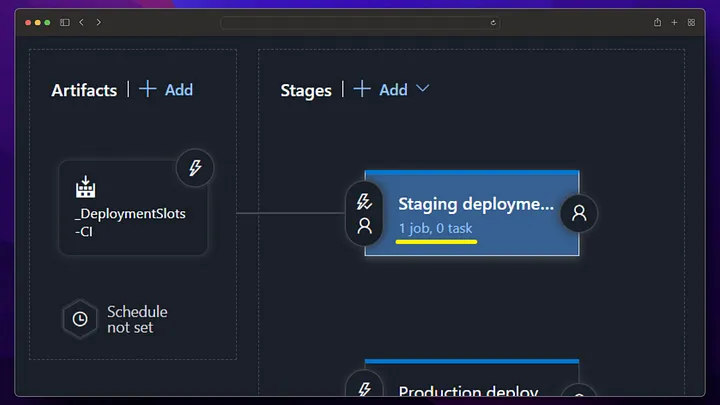Expand the Stages Add dropdown chevron
Image resolution: width=720 pixels, height=405 pixels.
pyautogui.click(x=422, y=88)
